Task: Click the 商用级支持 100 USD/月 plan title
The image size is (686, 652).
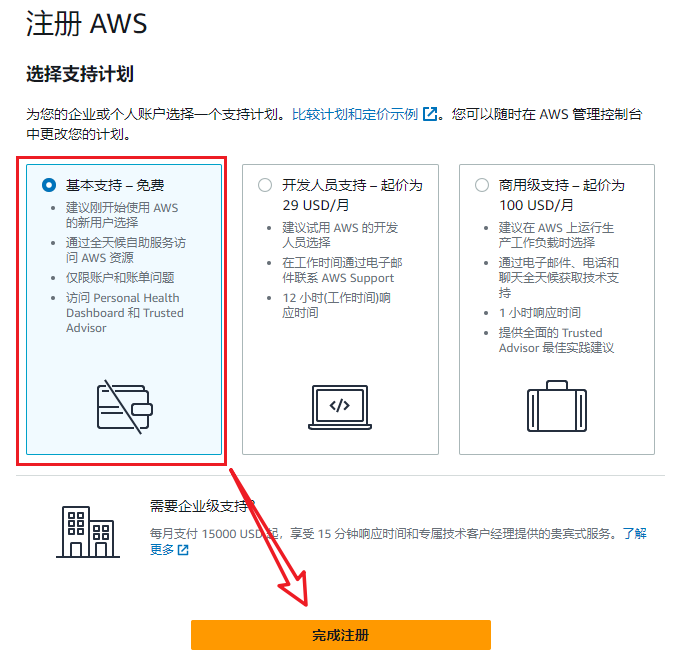Action: (x=562, y=195)
